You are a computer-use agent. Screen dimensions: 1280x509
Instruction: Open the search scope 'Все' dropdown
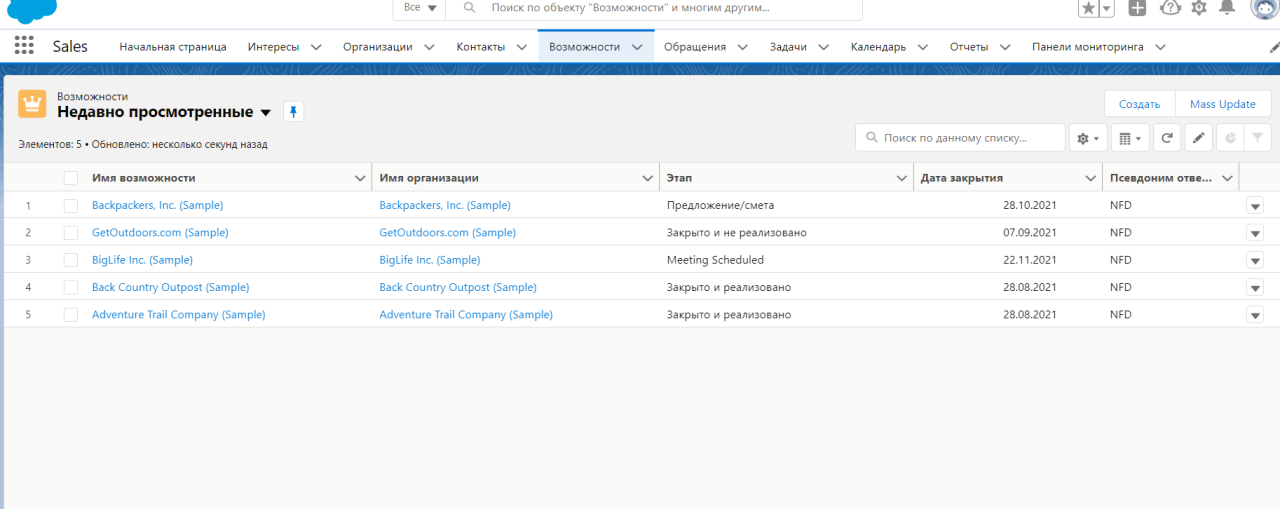[x=419, y=8]
